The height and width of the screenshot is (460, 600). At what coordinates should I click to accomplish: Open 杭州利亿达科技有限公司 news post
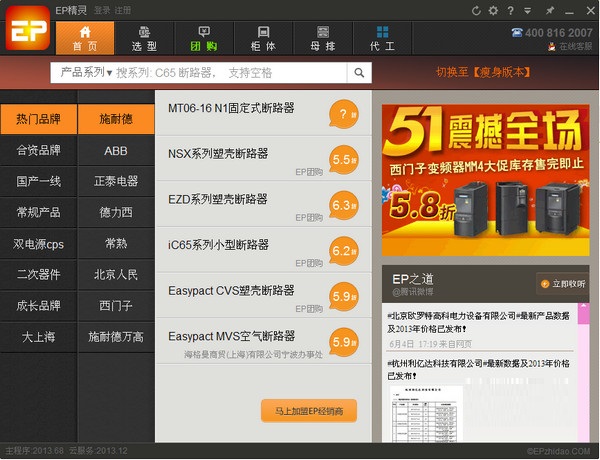point(478,370)
